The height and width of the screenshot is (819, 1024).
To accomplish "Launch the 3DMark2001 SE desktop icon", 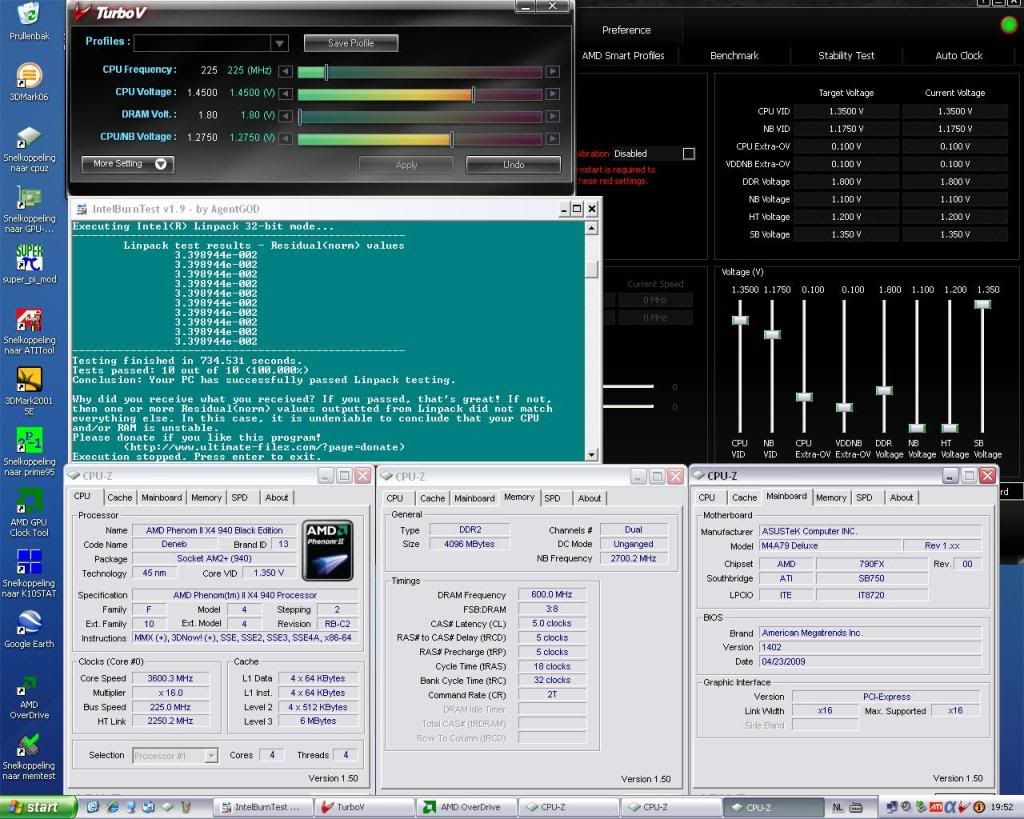I will pos(29,391).
